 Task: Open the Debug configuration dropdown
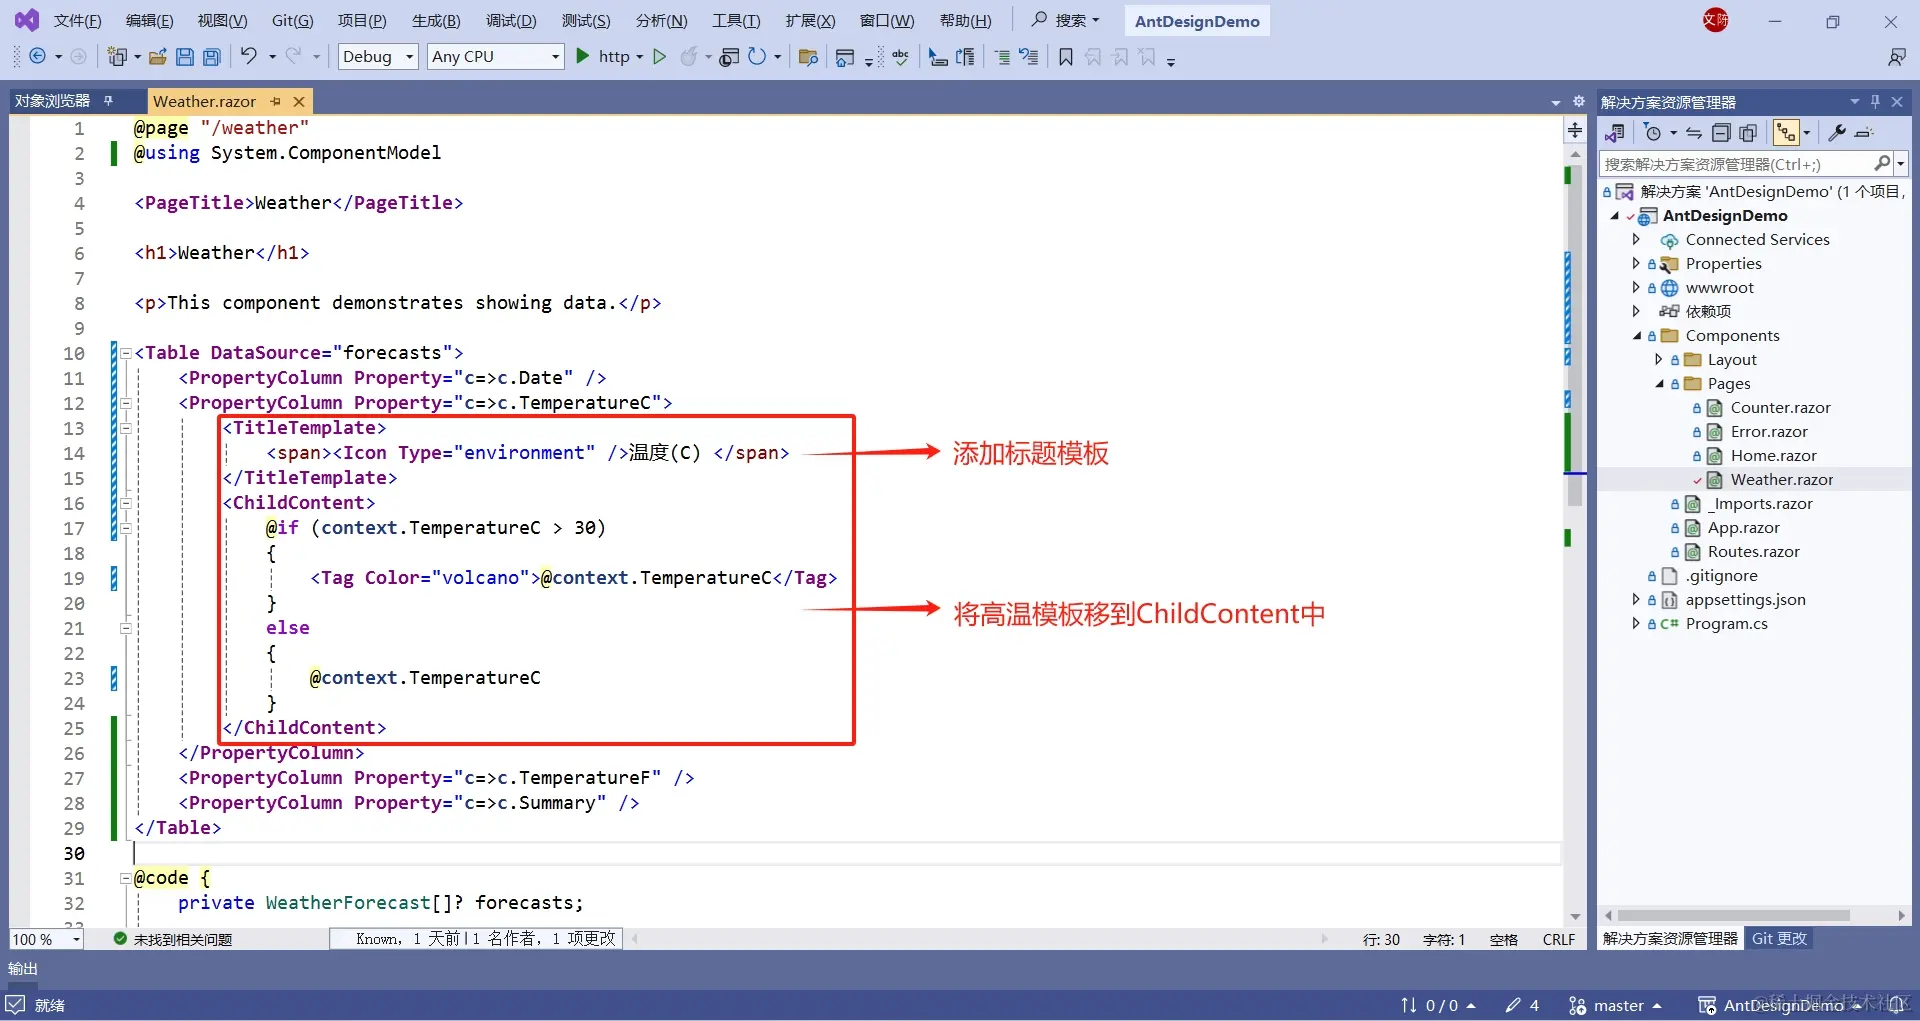(378, 57)
